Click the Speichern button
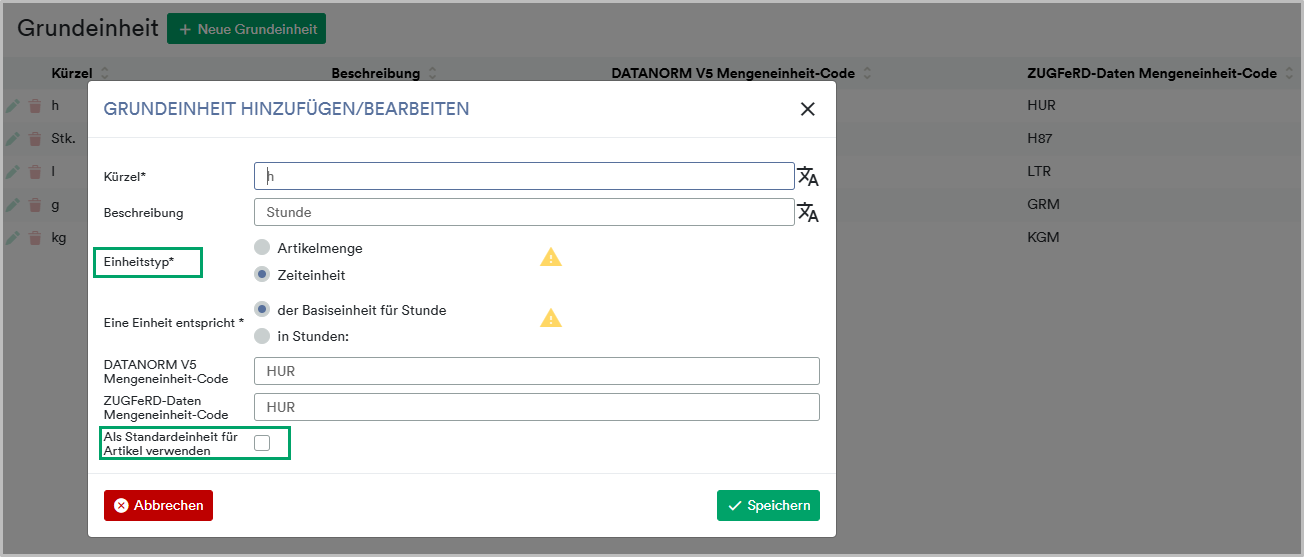This screenshot has width=1304, height=557. [x=768, y=505]
